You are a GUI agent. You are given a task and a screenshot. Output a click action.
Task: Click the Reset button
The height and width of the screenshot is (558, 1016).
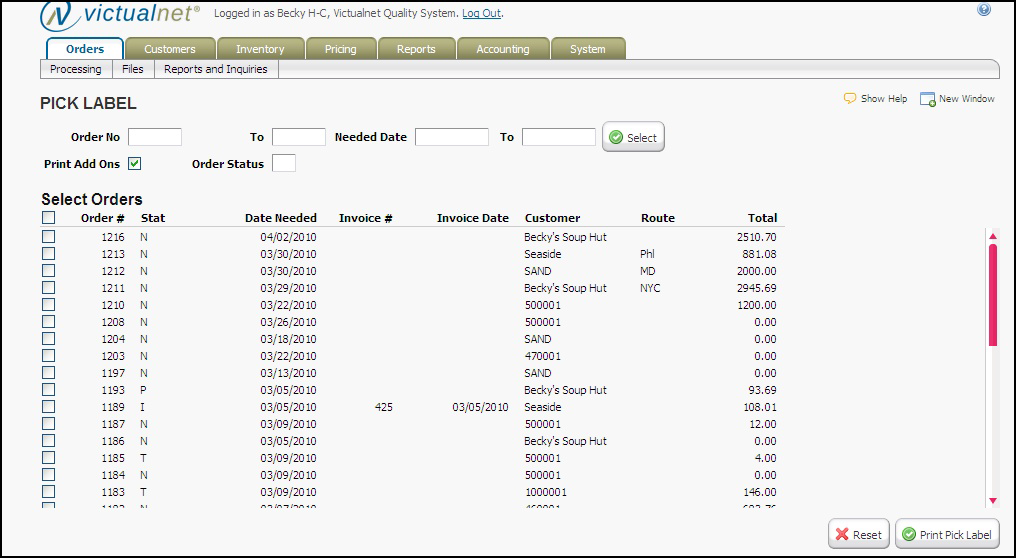(859, 534)
